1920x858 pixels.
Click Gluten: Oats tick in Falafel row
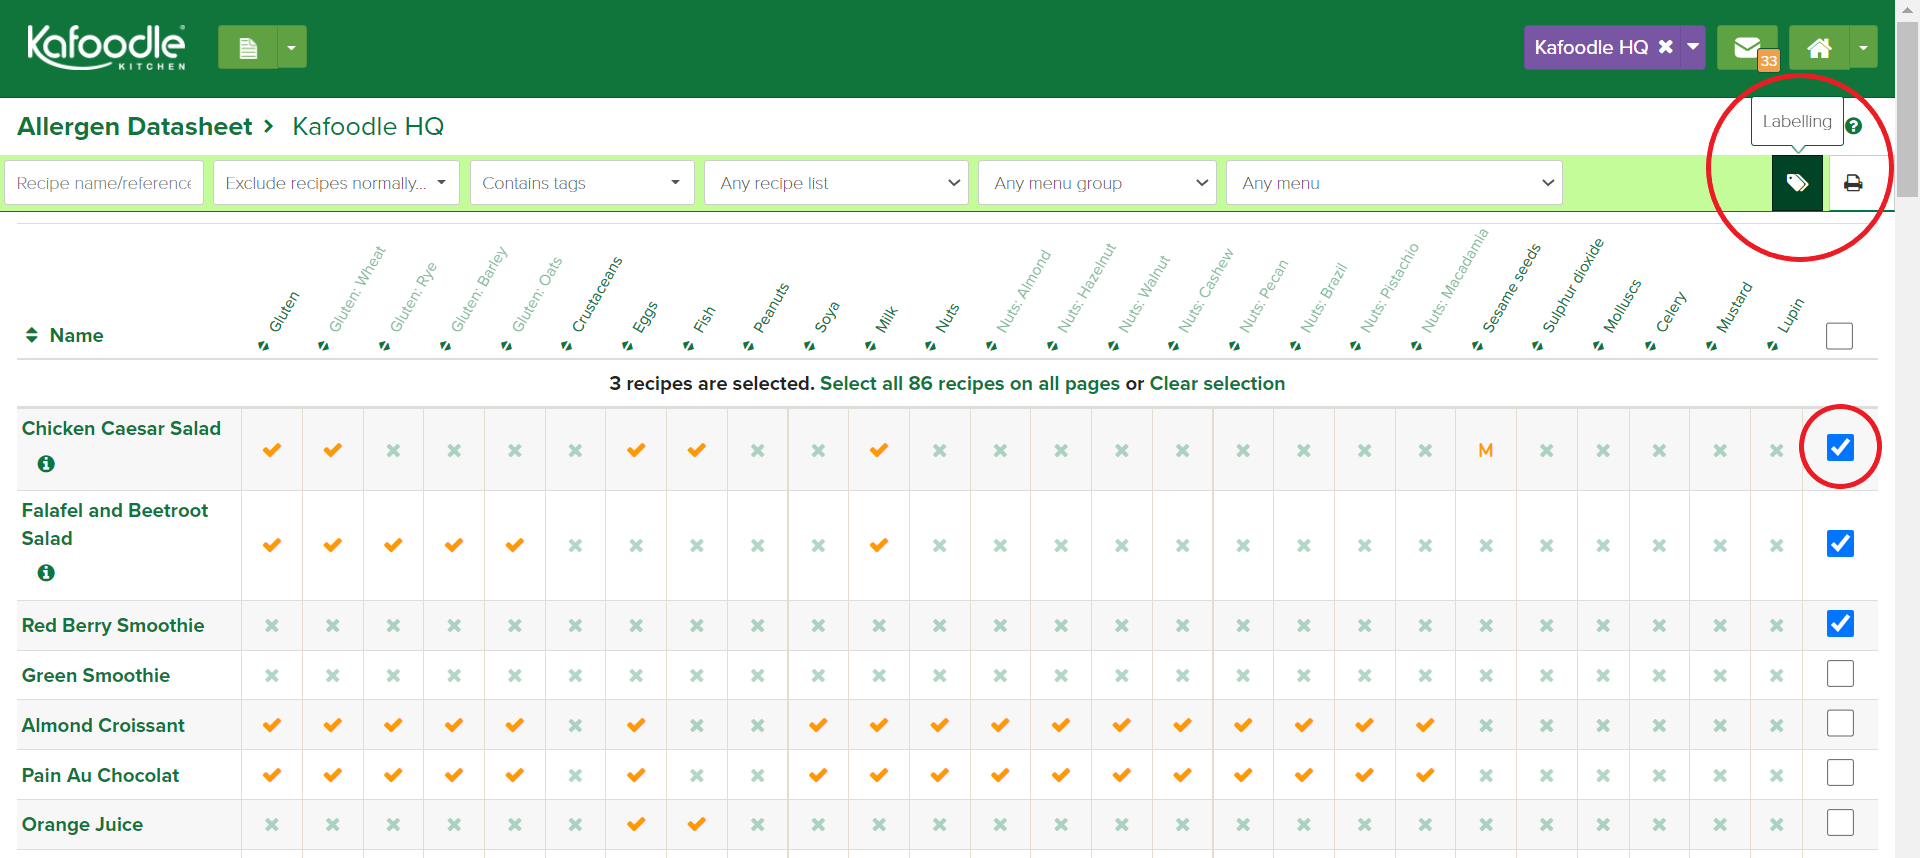tap(515, 545)
